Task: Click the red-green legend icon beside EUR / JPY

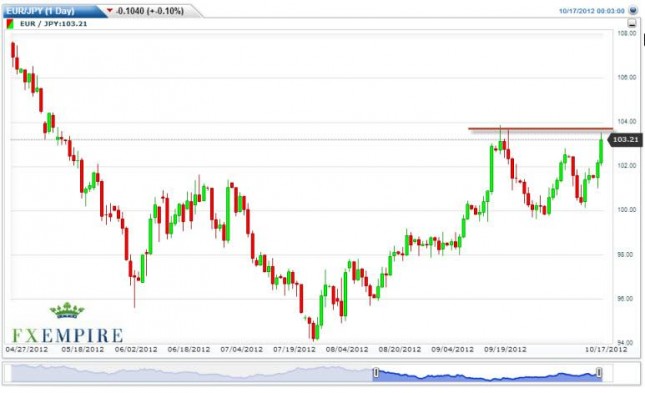Action: click(10, 24)
